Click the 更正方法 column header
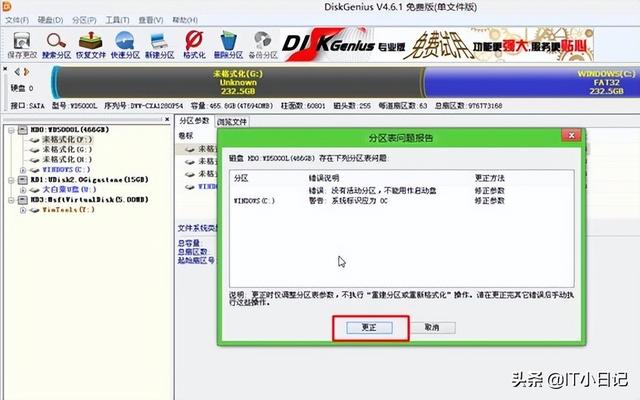 (x=489, y=178)
